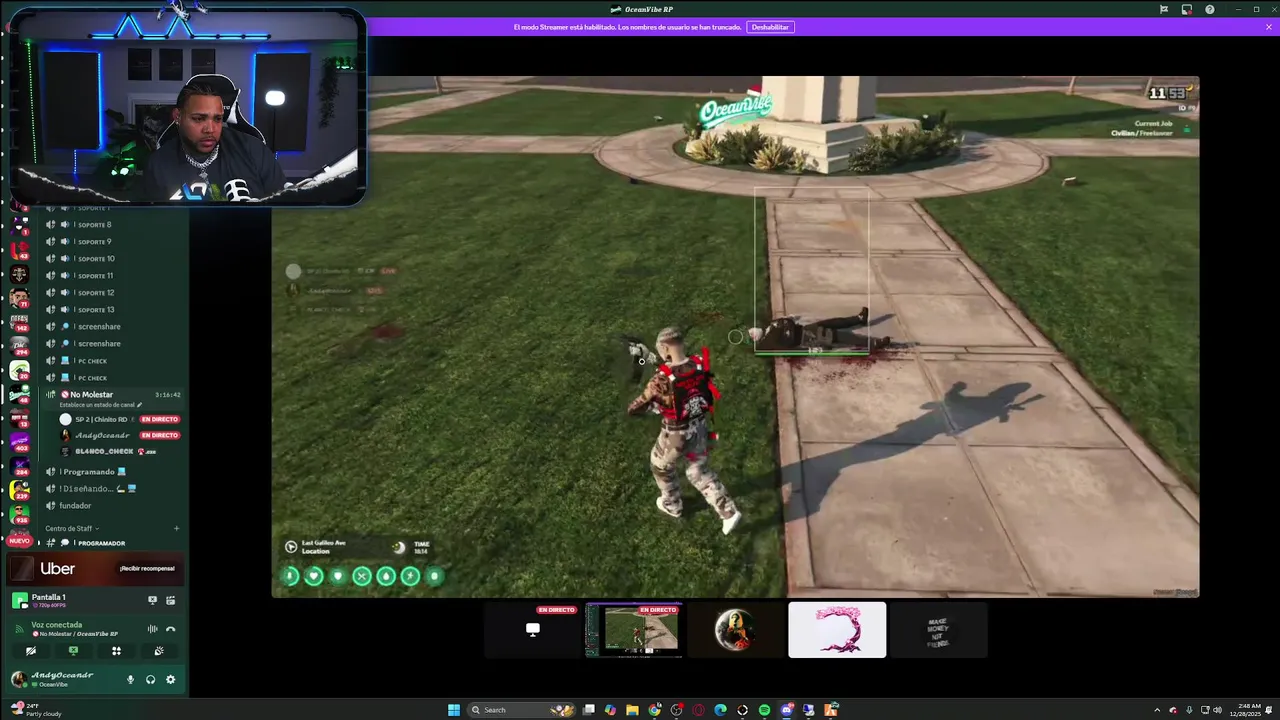This screenshot has width=1280, height=720.
Task: Mute microphone in user panel
Action: (130, 680)
